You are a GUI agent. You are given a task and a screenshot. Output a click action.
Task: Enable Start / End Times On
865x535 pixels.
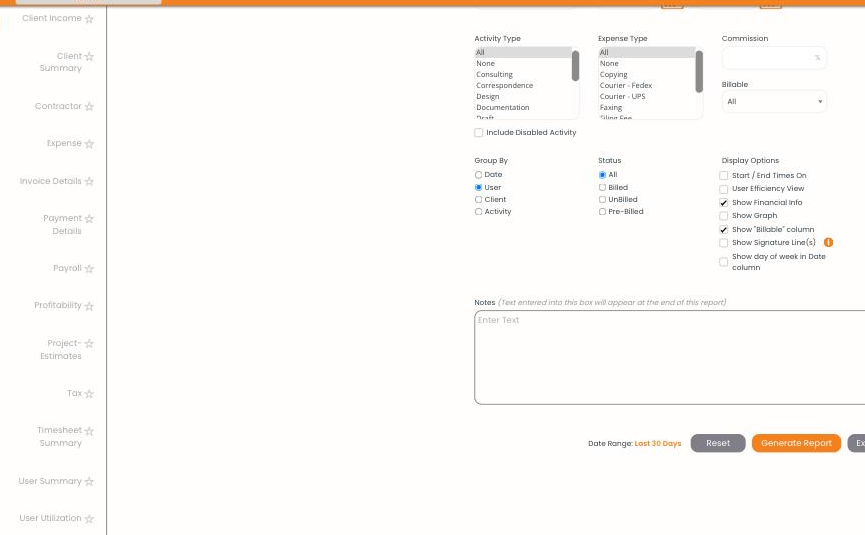pyautogui.click(x=724, y=175)
